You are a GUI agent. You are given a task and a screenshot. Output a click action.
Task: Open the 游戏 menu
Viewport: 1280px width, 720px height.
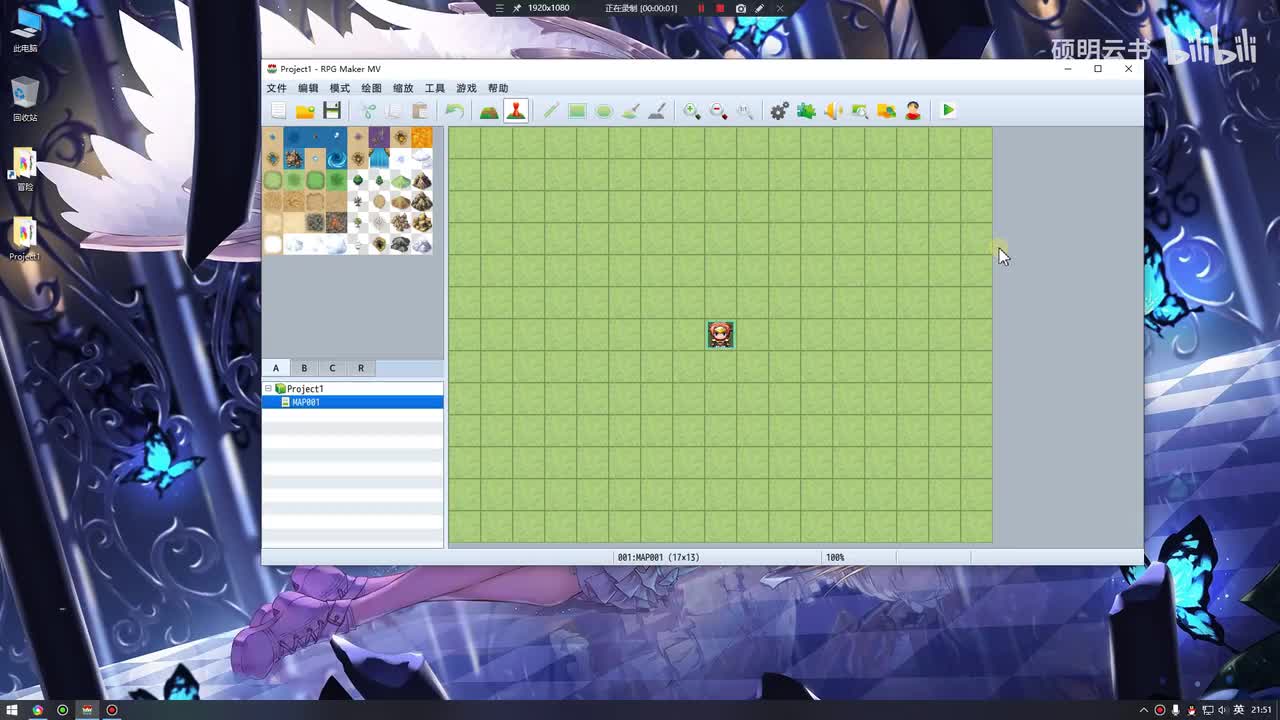click(x=466, y=88)
